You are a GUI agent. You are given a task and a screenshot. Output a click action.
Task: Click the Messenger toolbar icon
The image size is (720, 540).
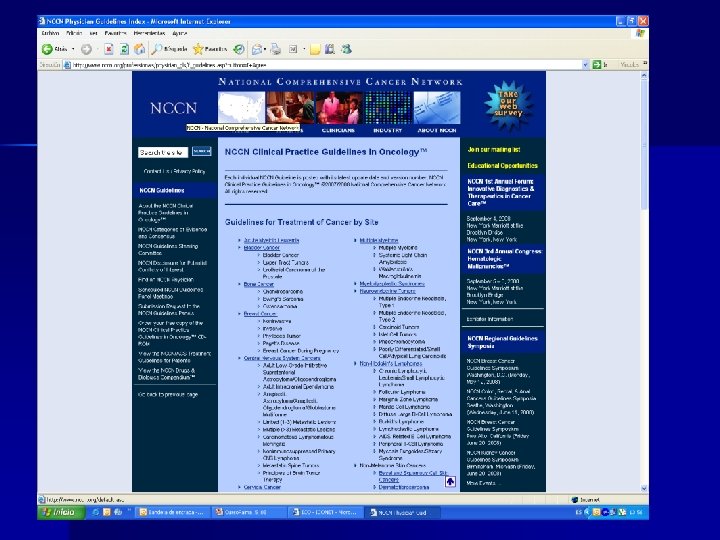347,49
